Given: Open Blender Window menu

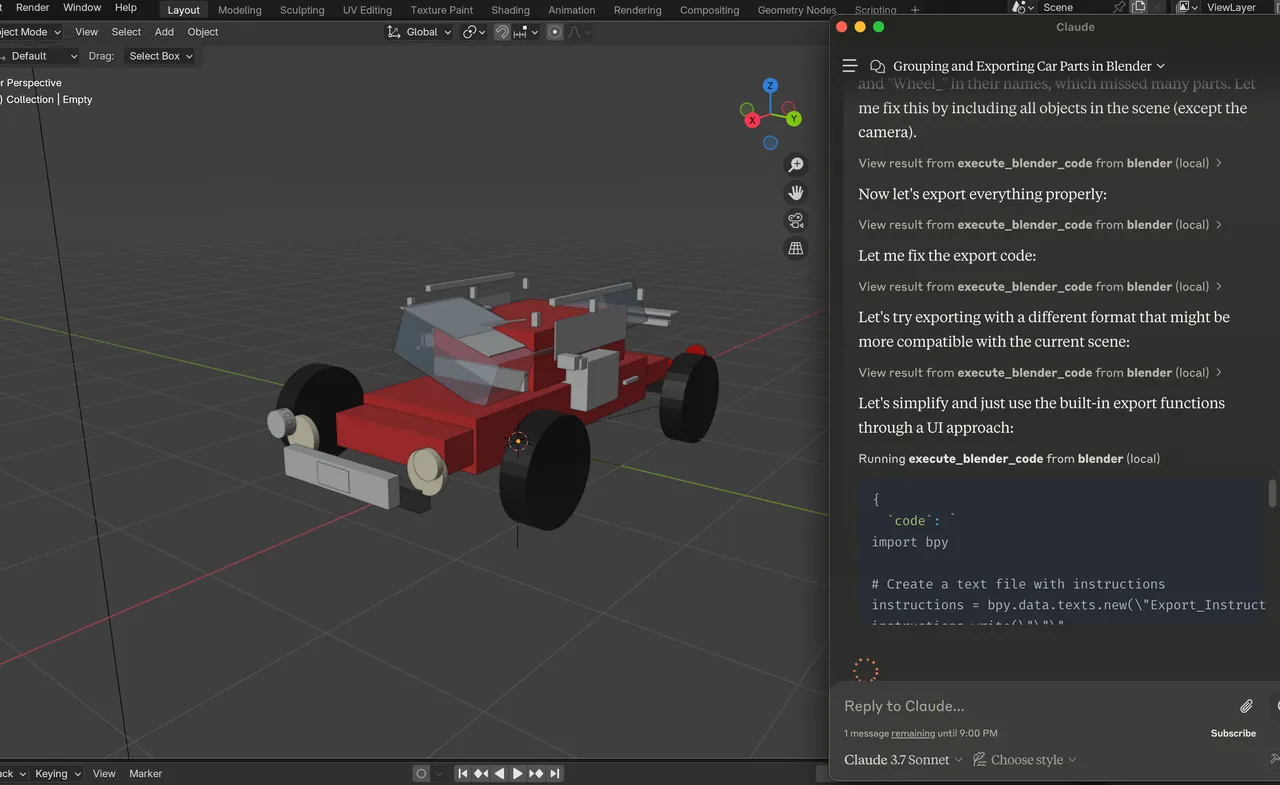Looking at the screenshot, I should point(82,7).
